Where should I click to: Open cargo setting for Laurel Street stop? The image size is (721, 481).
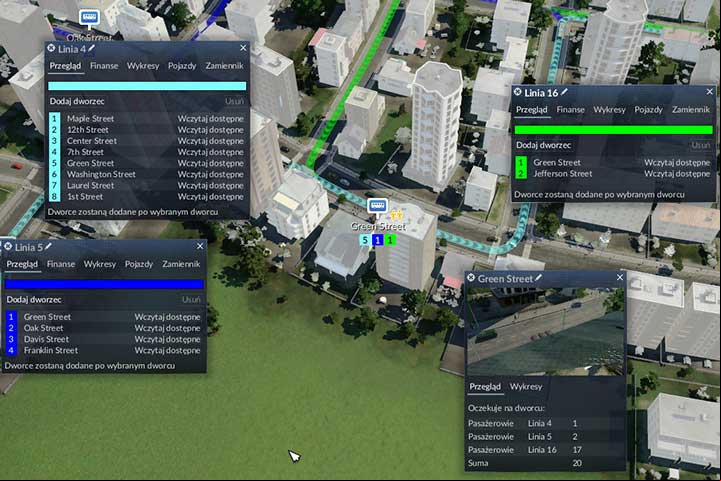click(211, 185)
